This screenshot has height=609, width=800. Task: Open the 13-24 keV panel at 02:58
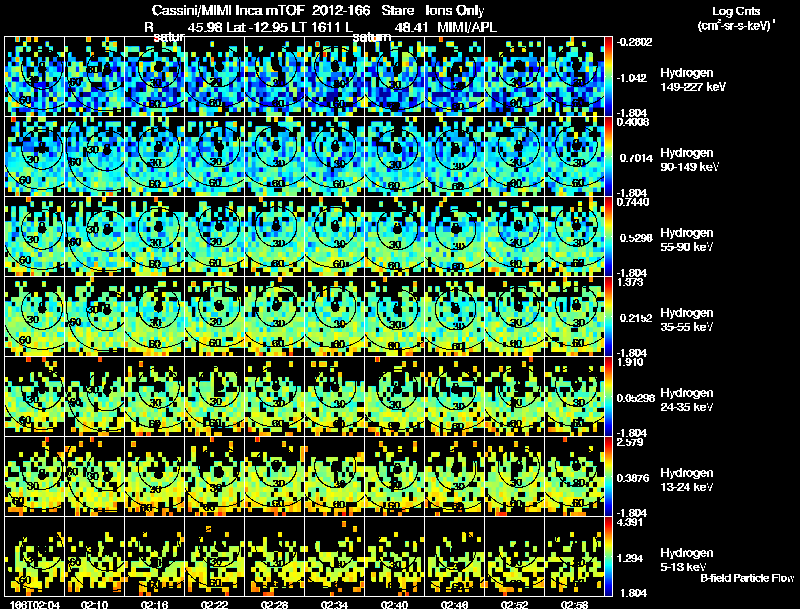[574, 476]
